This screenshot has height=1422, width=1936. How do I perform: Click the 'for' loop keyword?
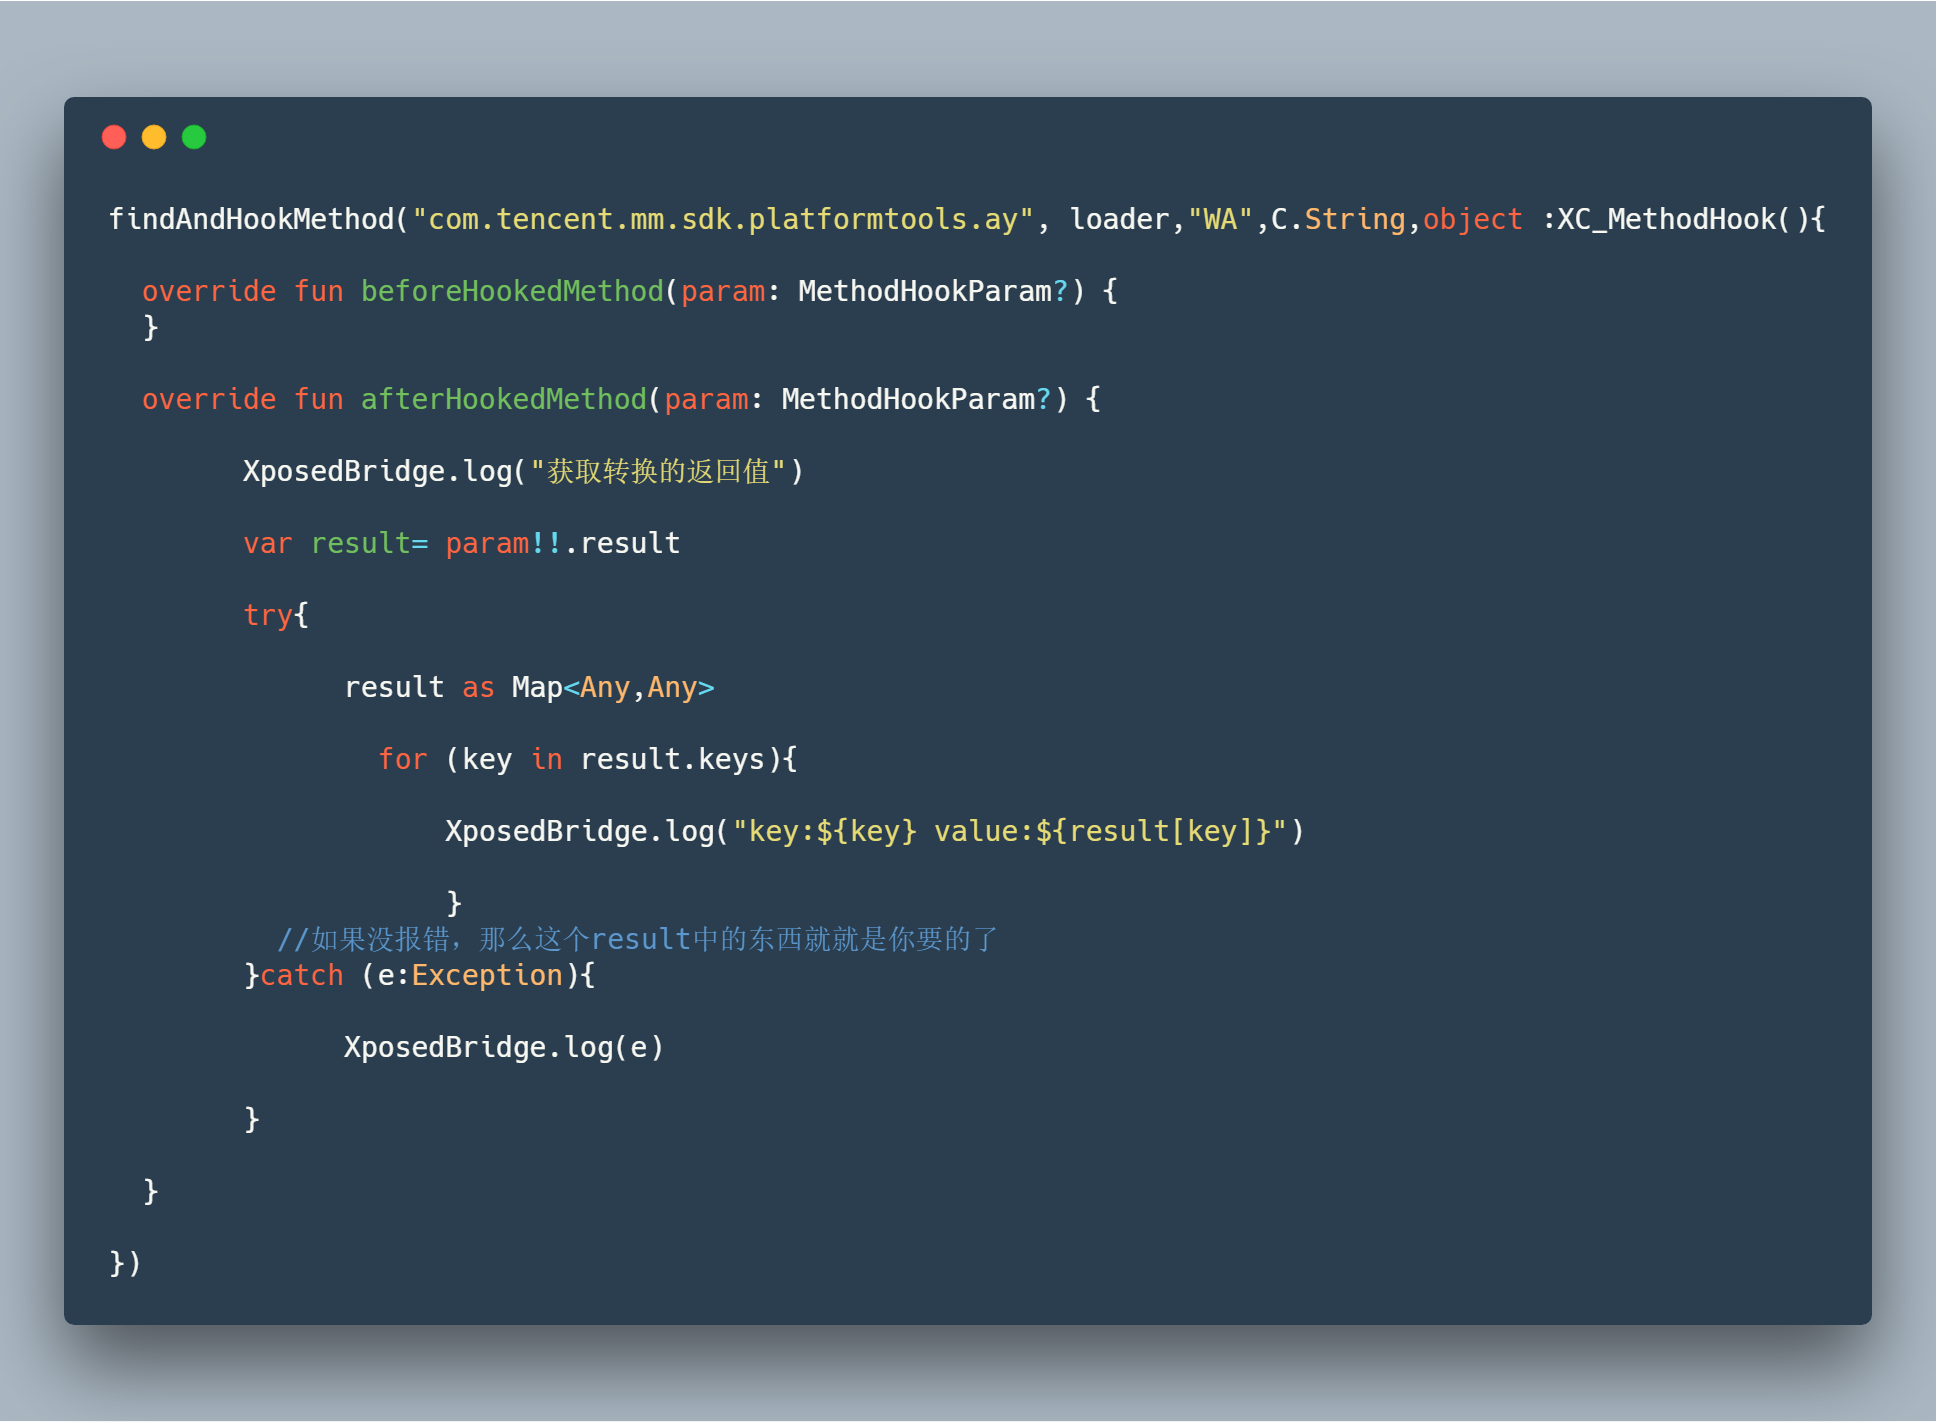pos(402,759)
